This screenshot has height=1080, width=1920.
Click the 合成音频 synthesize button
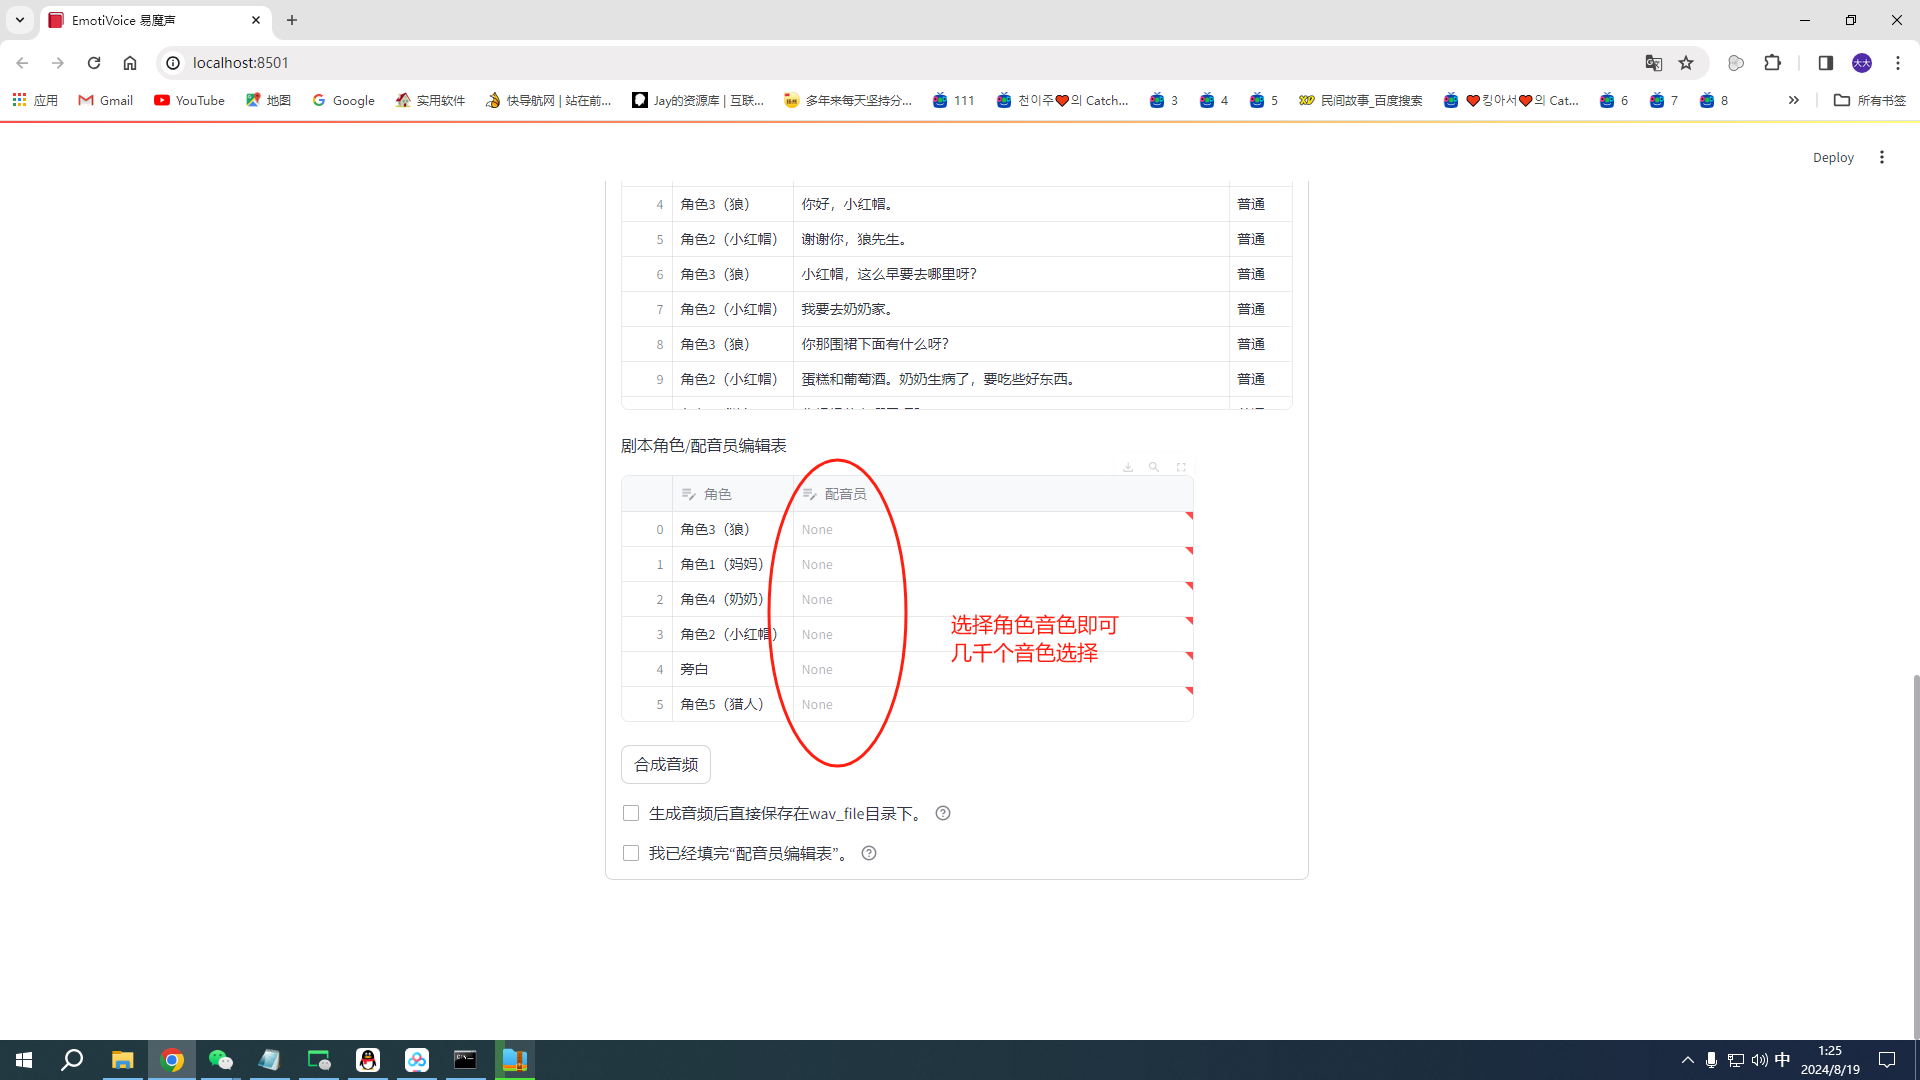tap(666, 764)
